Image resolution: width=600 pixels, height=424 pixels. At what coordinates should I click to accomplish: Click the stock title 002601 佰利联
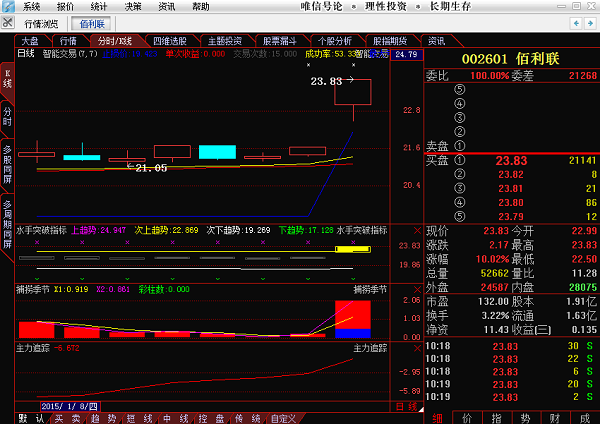[x=510, y=59]
